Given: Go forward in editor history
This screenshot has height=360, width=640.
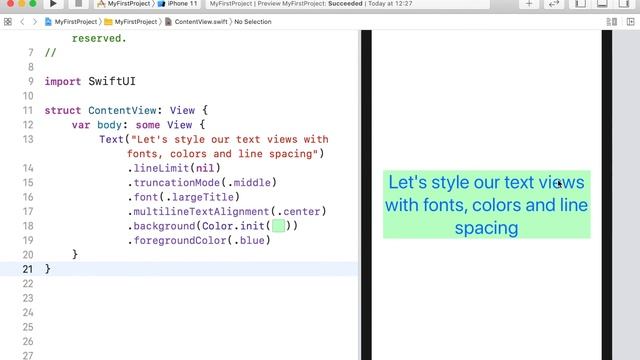Looking at the screenshot, I should tap(35, 22).
